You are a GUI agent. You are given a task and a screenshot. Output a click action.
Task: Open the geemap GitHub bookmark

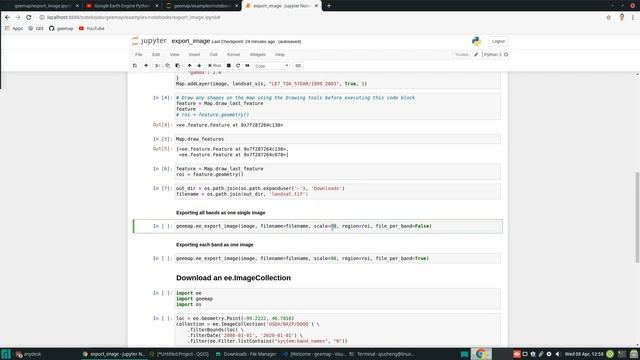click(61, 29)
